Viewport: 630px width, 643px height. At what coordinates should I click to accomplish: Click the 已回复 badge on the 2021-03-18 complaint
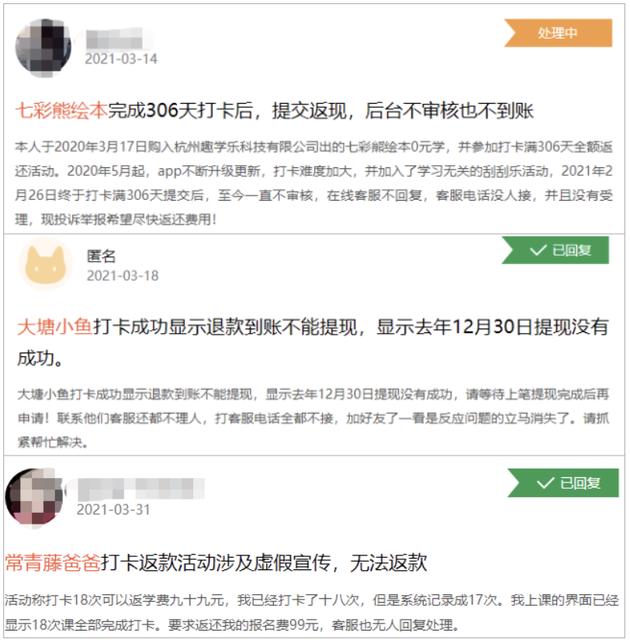point(555,250)
